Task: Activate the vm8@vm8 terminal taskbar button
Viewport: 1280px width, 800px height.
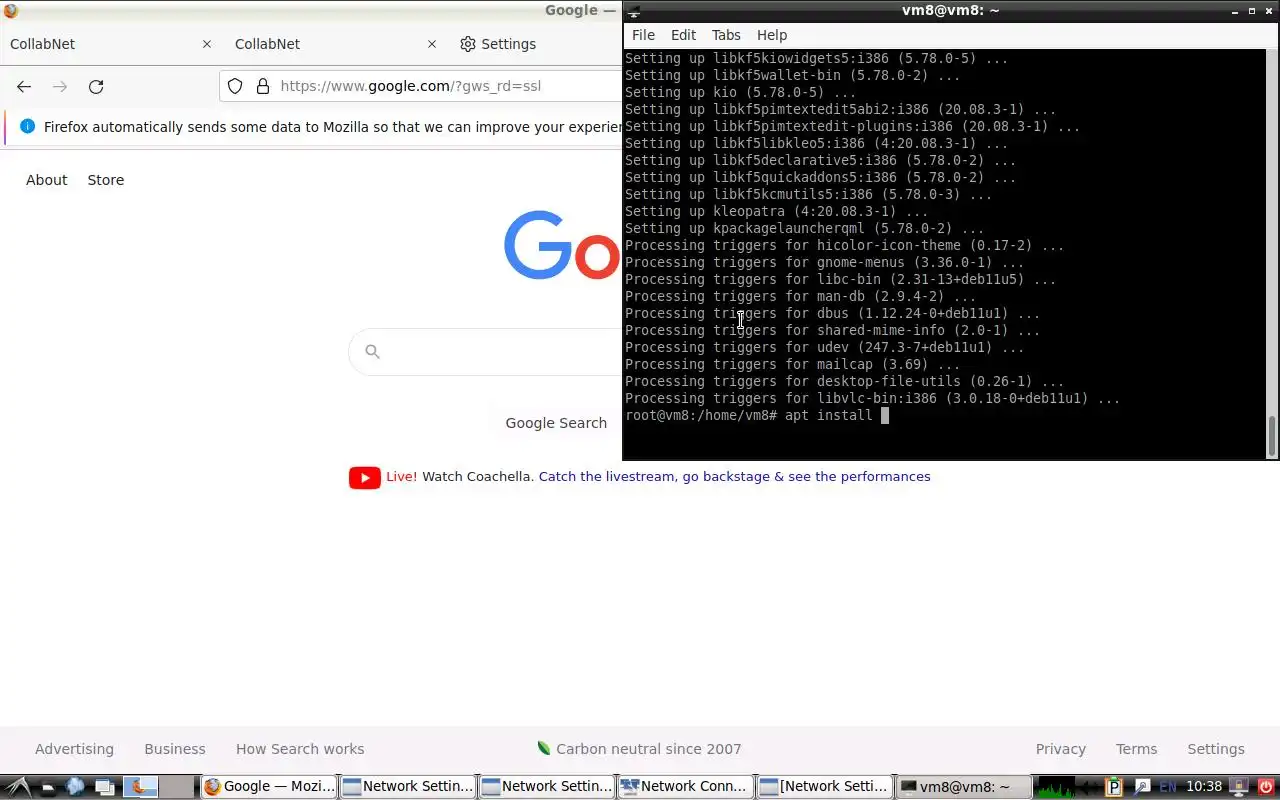Action: coord(964,787)
